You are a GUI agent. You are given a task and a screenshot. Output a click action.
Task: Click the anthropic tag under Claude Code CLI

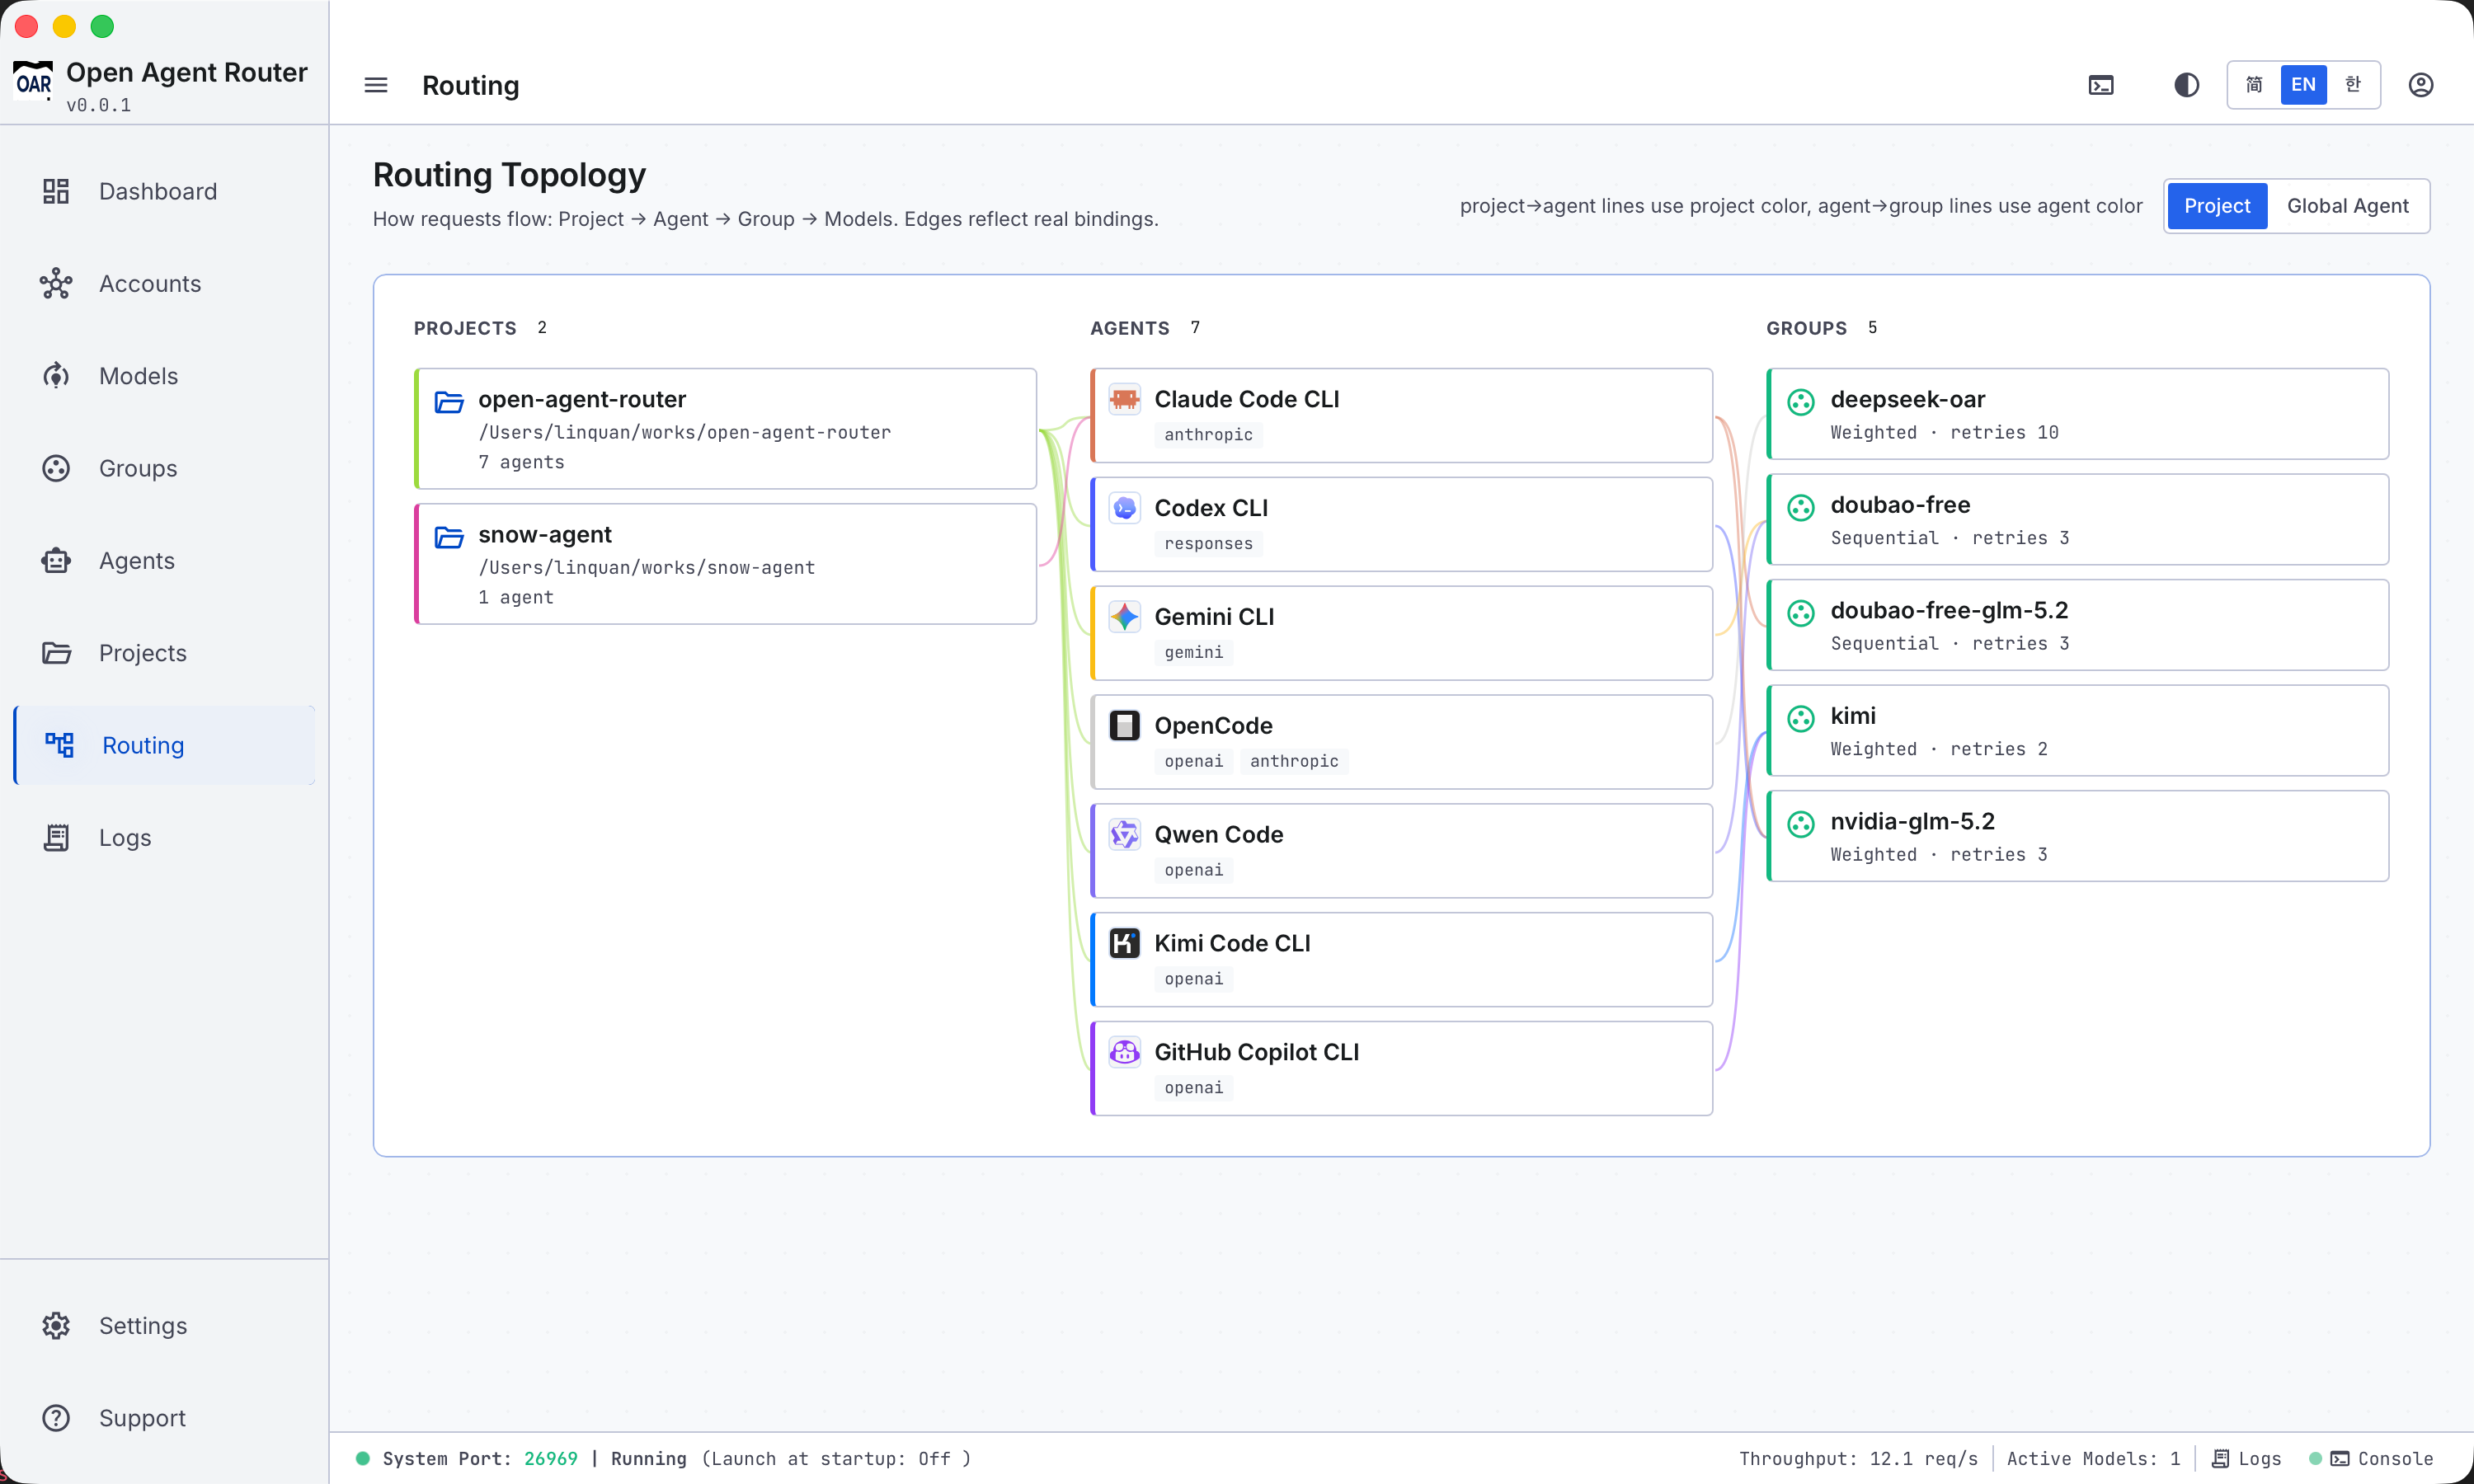pos(1208,435)
